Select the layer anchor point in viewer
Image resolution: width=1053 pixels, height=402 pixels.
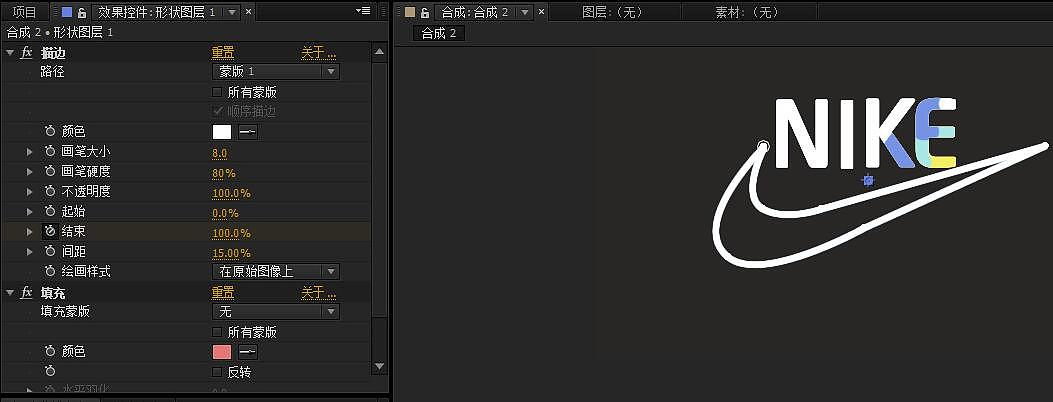[x=868, y=180]
